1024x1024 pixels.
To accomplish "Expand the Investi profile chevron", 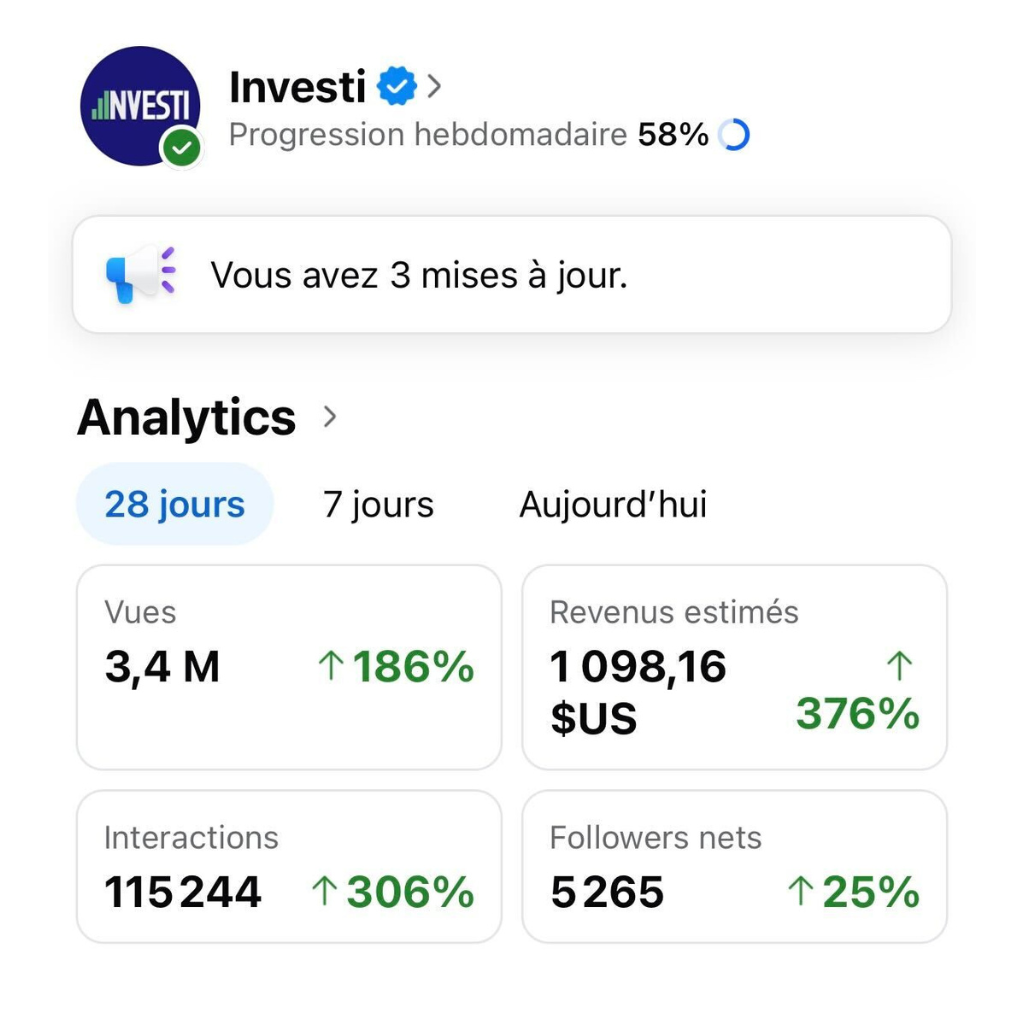I will click(434, 88).
